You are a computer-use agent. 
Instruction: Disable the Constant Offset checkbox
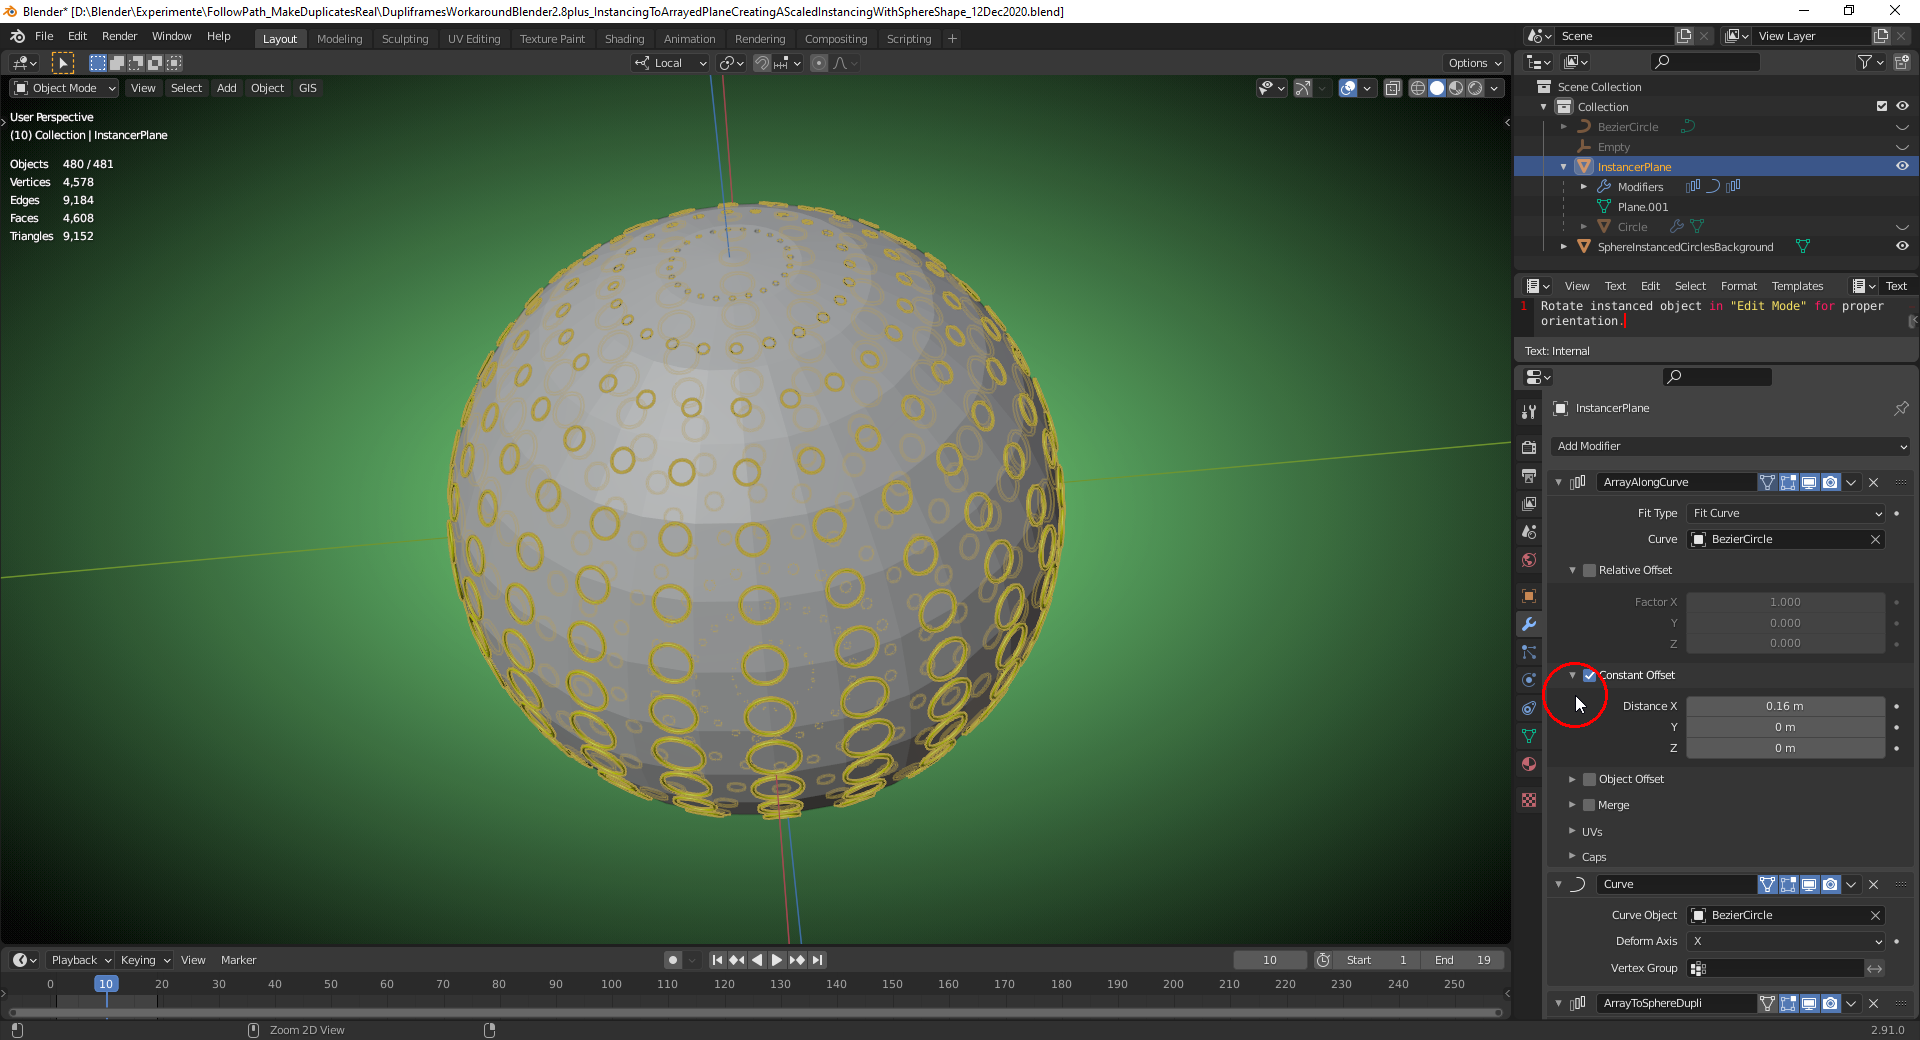click(x=1589, y=675)
